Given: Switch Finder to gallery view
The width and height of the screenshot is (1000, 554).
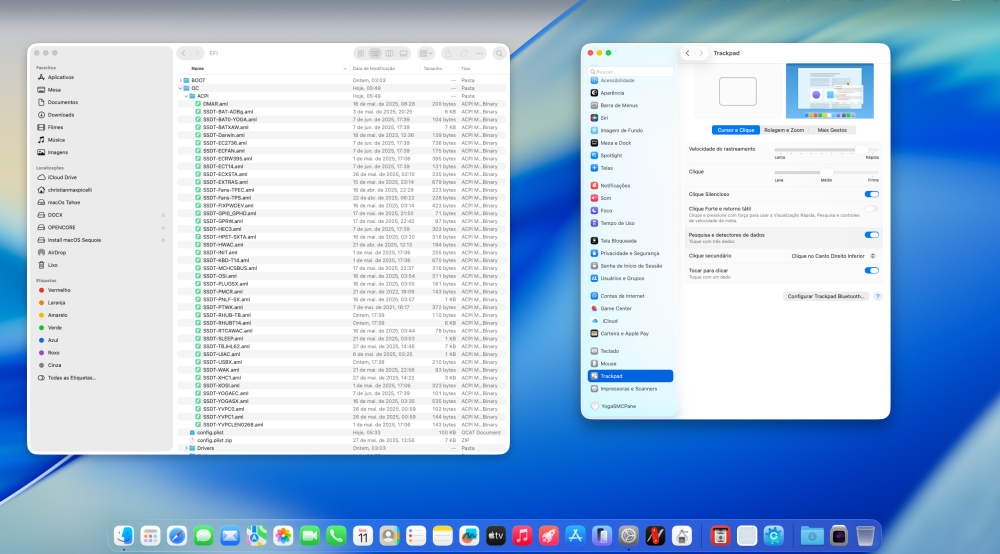Looking at the screenshot, I should pyautogui.click(x=403, y=54).
